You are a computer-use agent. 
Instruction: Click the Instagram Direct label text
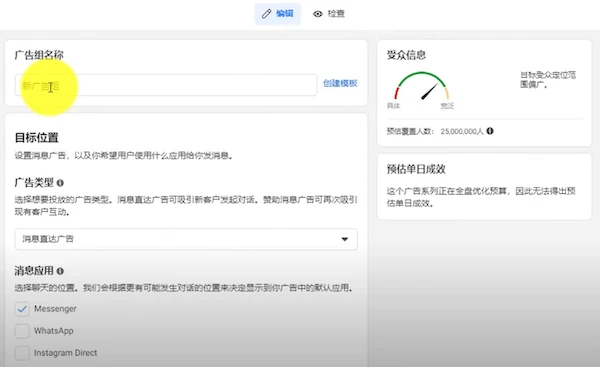(65, 353)
